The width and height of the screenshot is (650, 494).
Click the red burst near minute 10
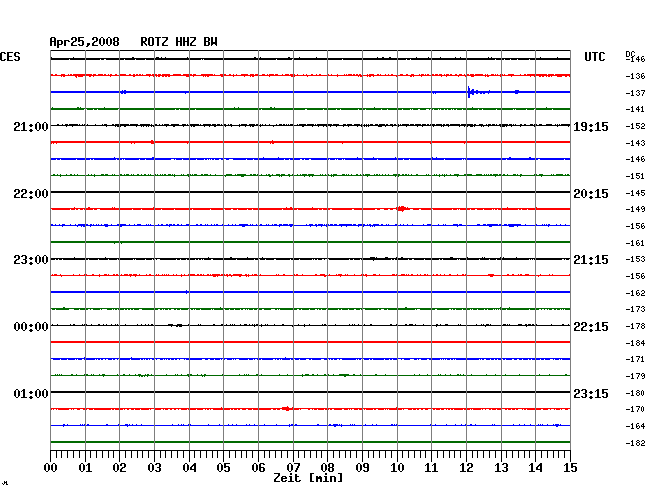401,208
